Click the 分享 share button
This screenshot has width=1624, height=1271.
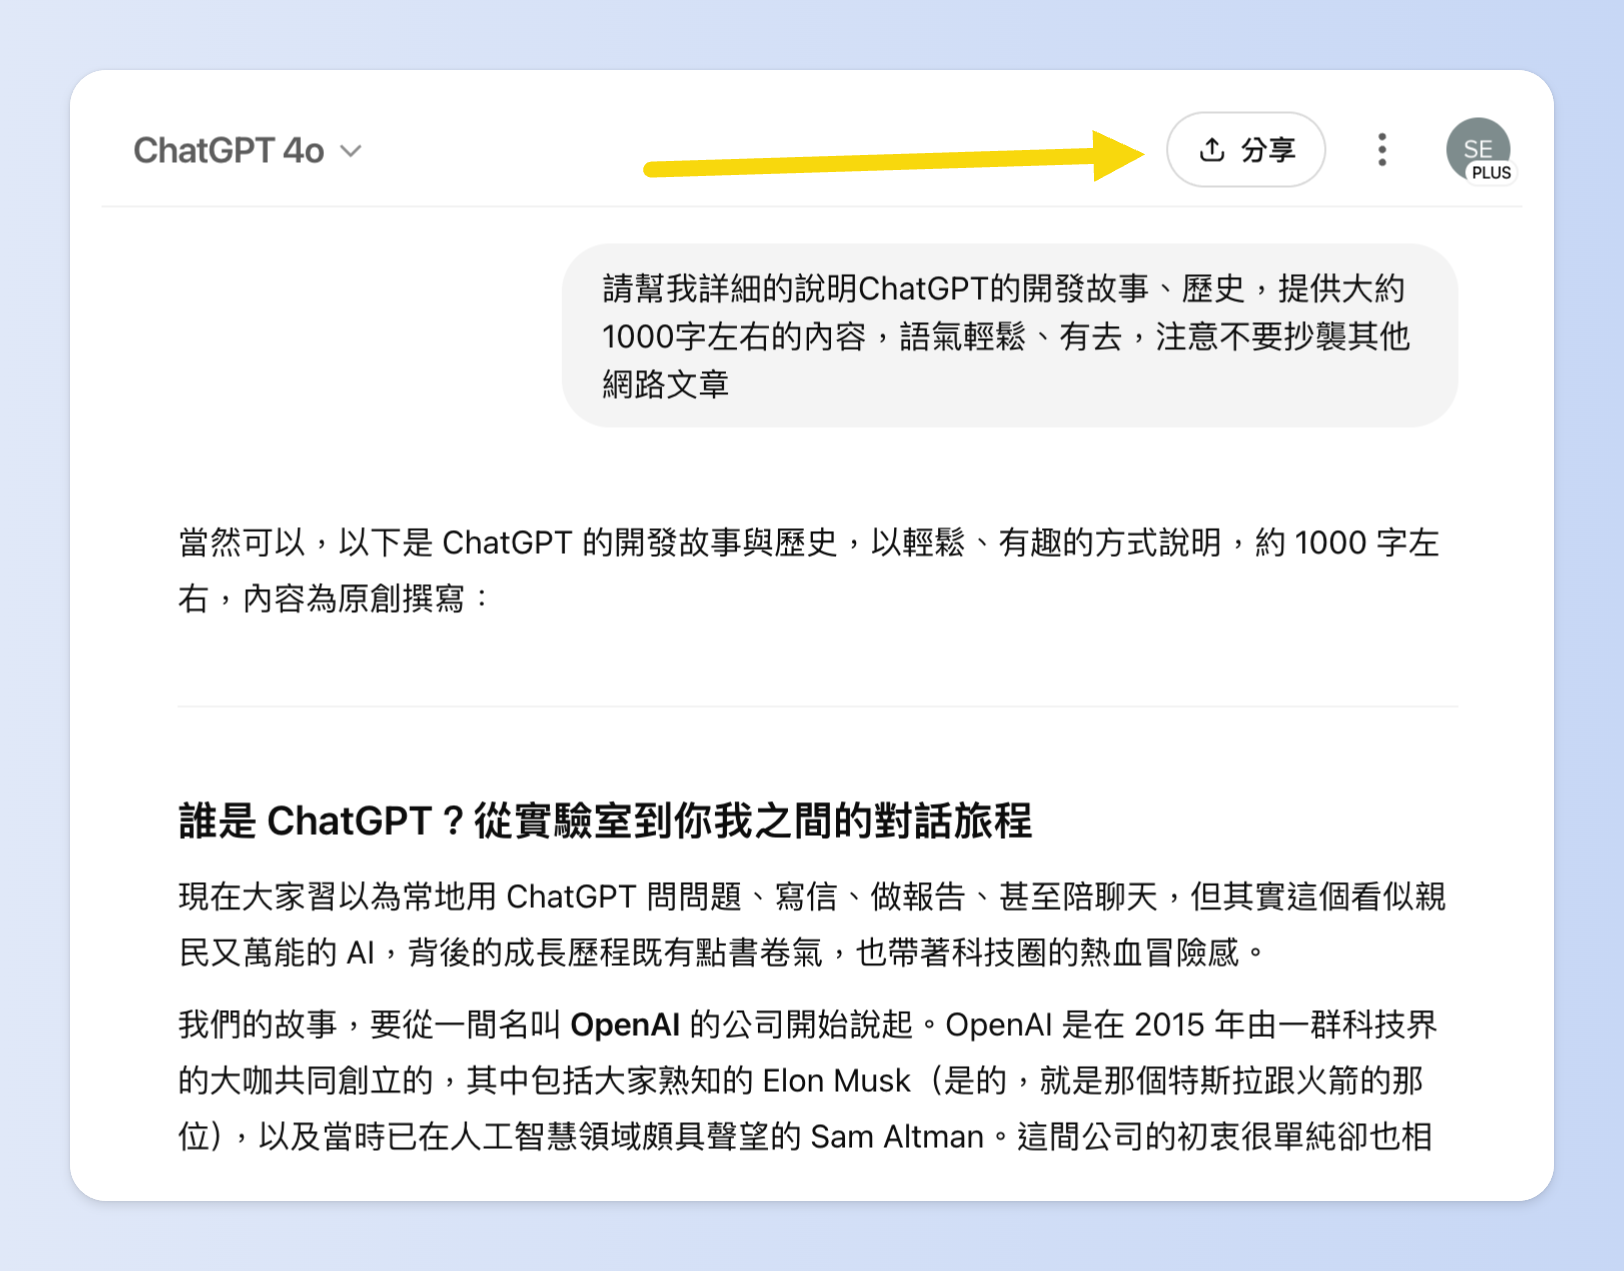point(1246,150)
